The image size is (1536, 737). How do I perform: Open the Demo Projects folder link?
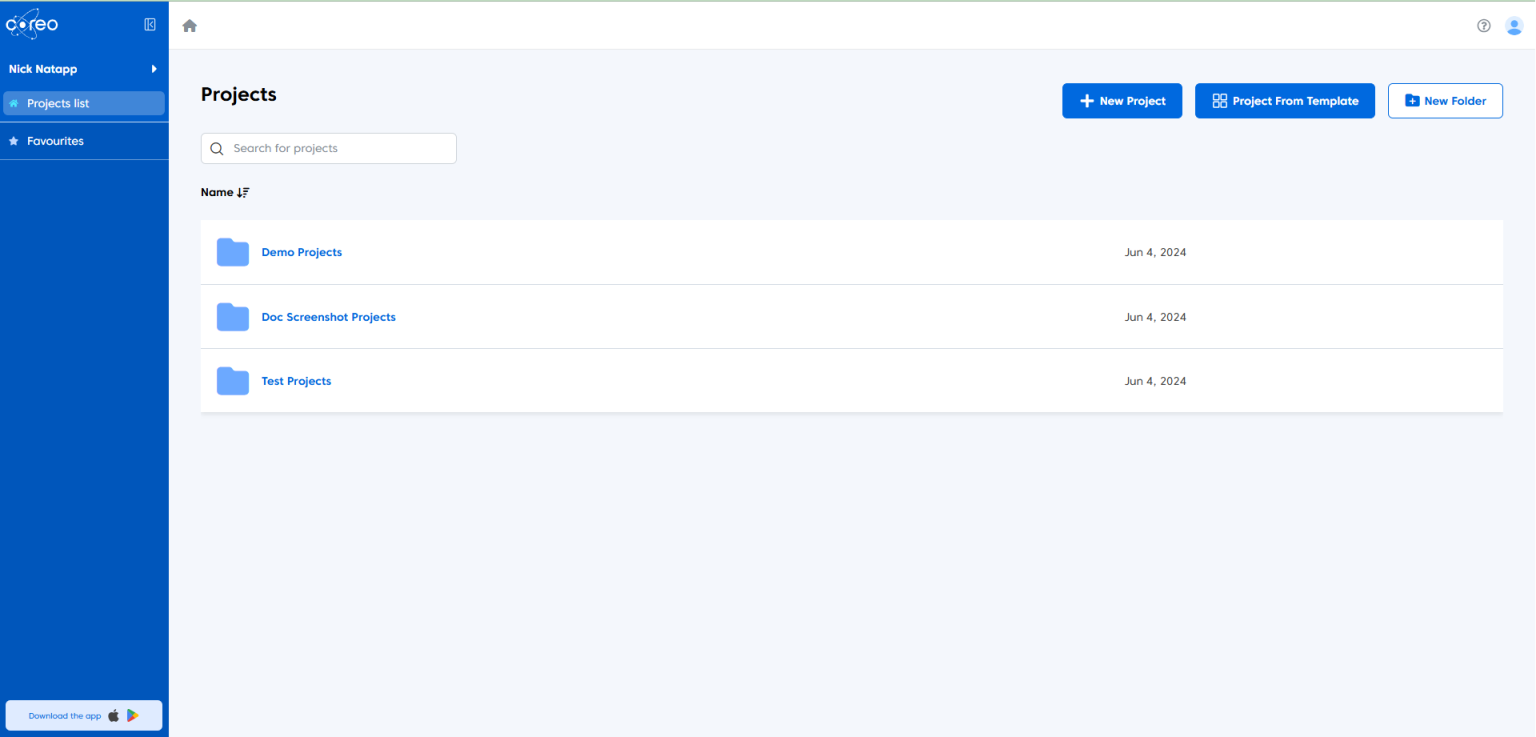click(x=302, y=252)
